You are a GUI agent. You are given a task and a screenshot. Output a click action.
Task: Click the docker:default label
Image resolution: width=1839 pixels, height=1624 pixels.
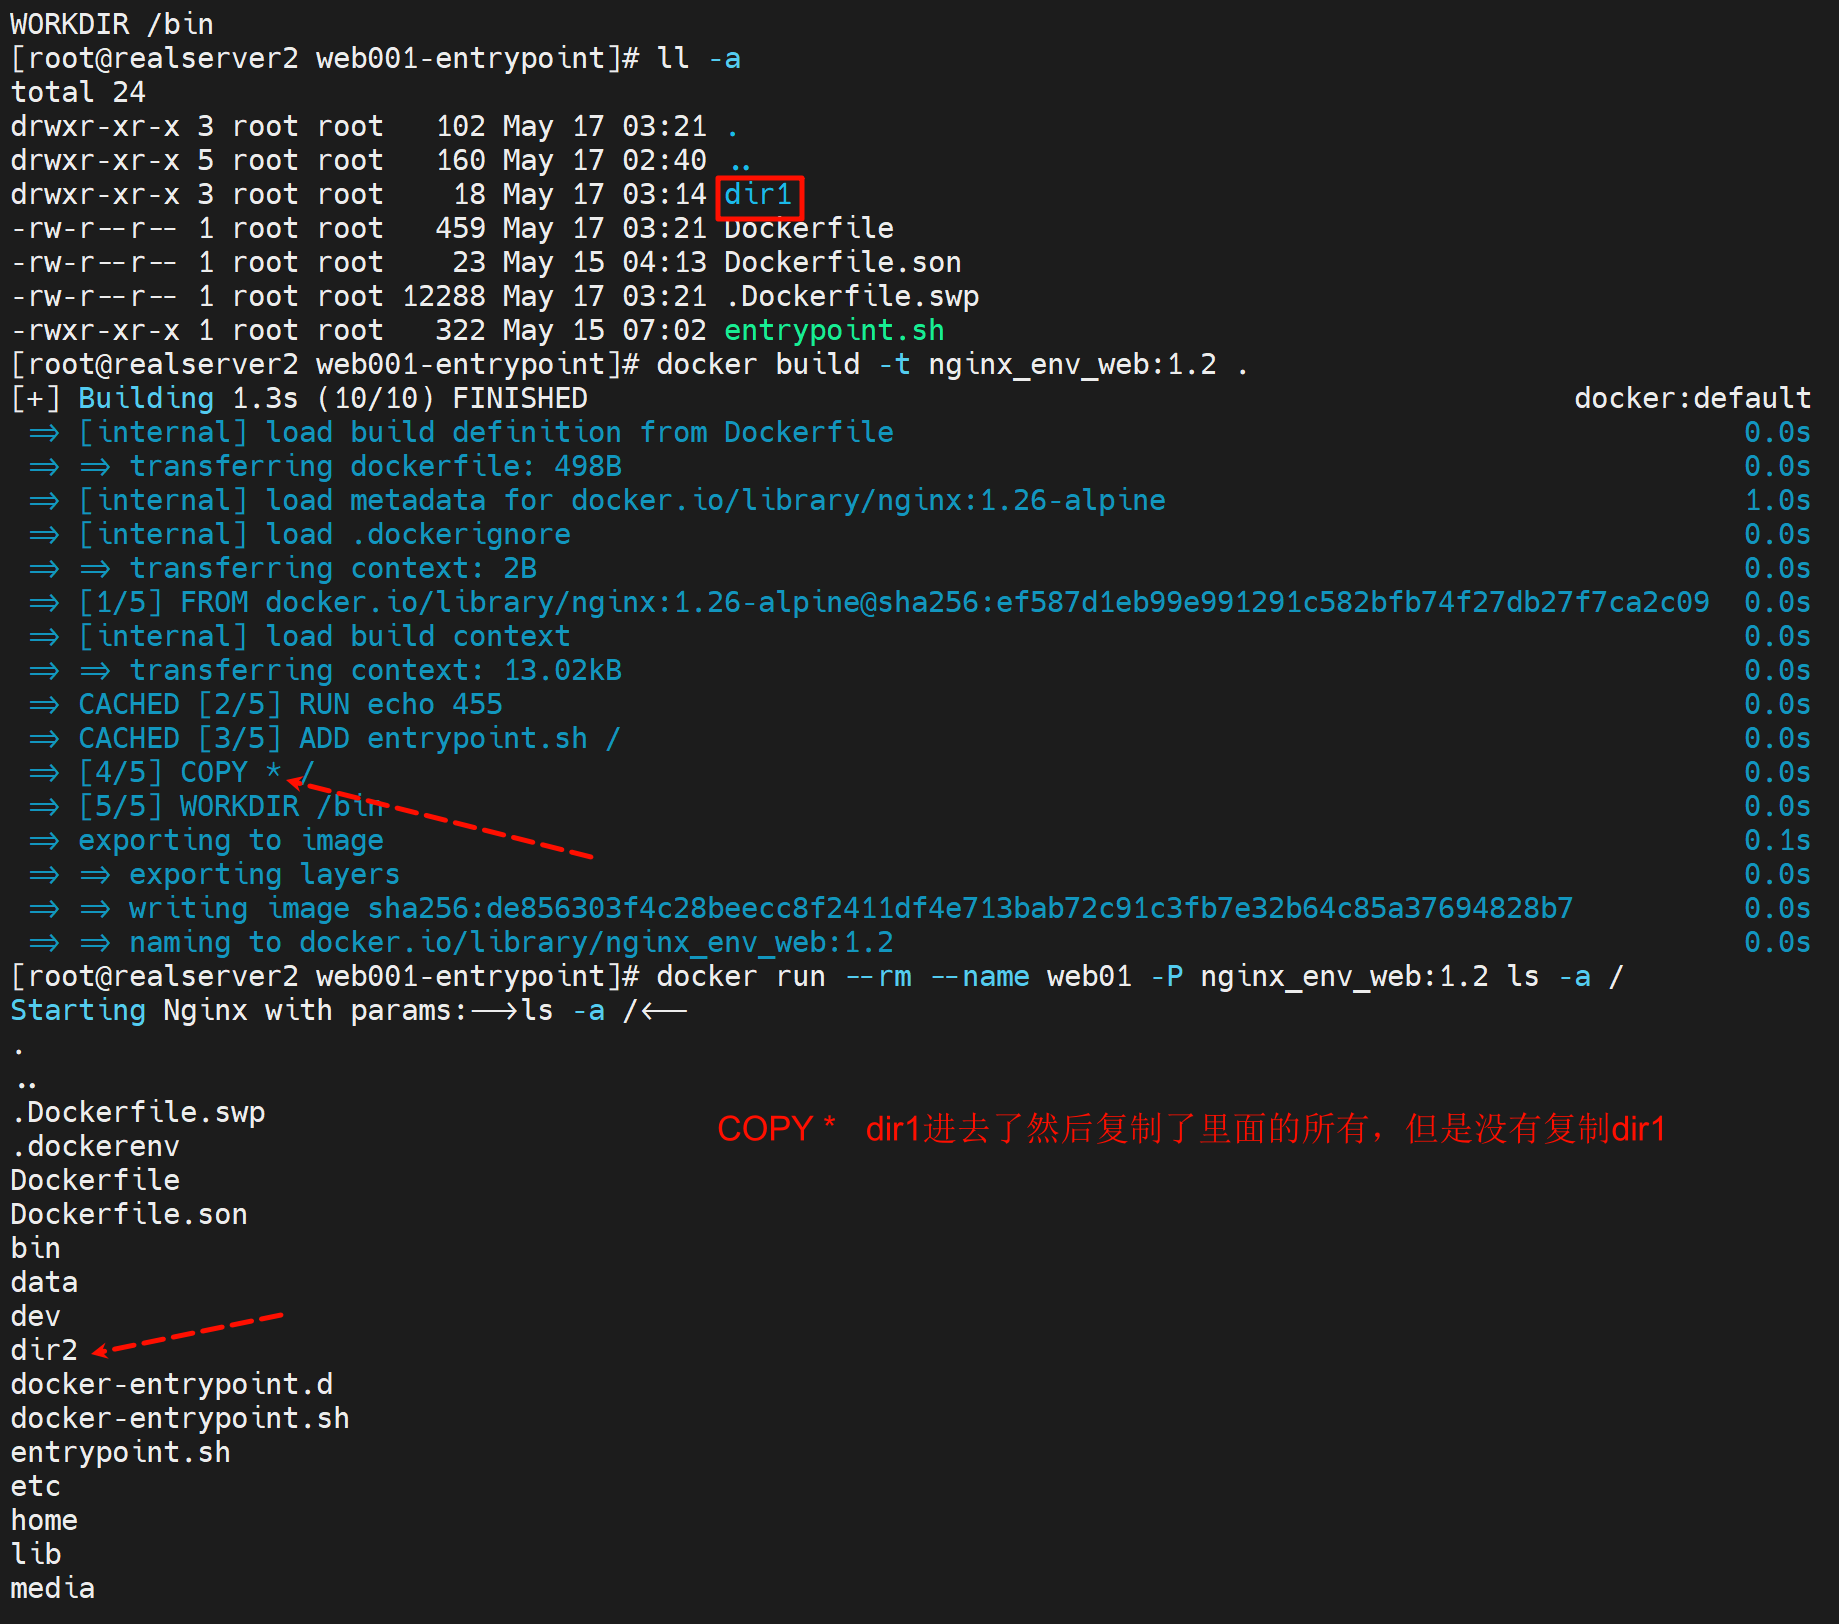1691,398
